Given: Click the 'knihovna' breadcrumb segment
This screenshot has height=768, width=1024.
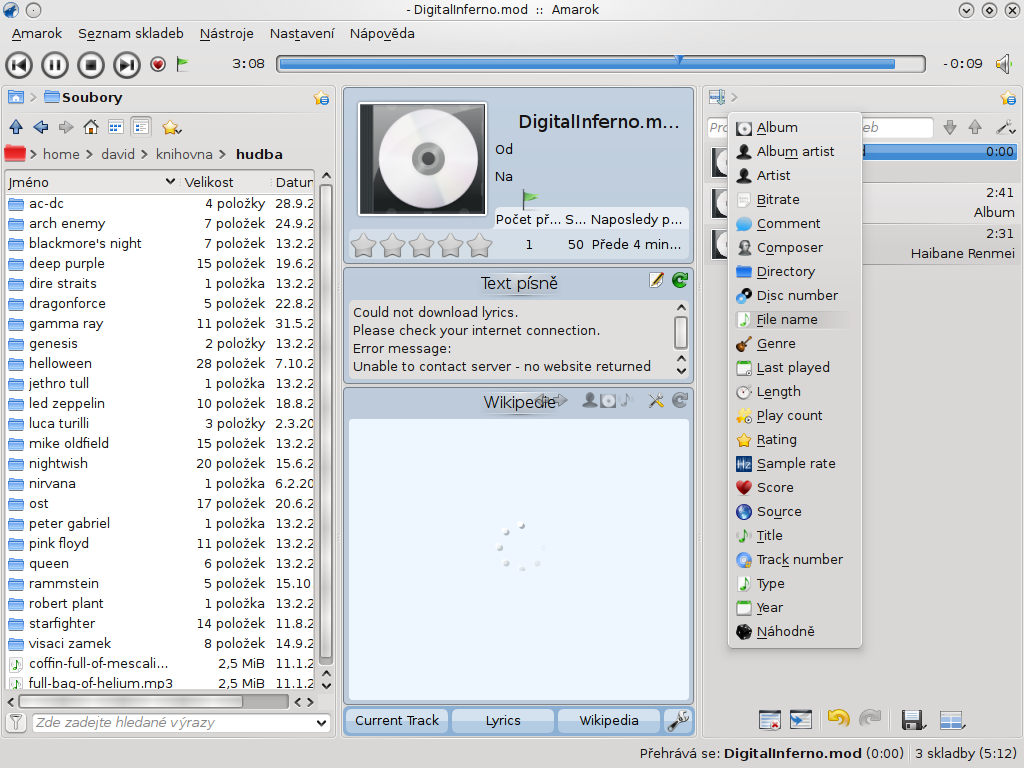Looking at the screenshot, I should (184, 154).
